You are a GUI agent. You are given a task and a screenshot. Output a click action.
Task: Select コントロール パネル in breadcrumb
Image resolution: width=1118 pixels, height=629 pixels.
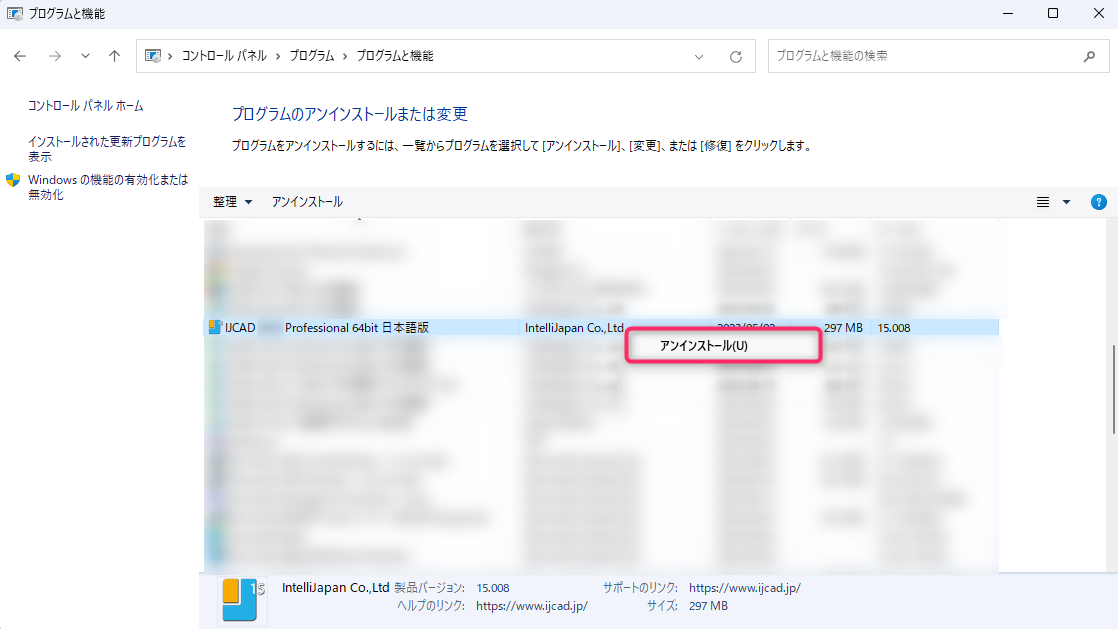click(x=224, y=56)
